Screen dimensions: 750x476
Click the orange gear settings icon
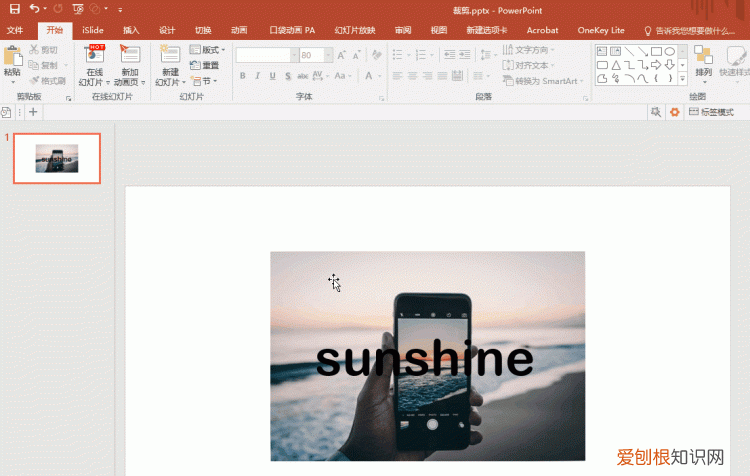point(675,112)
